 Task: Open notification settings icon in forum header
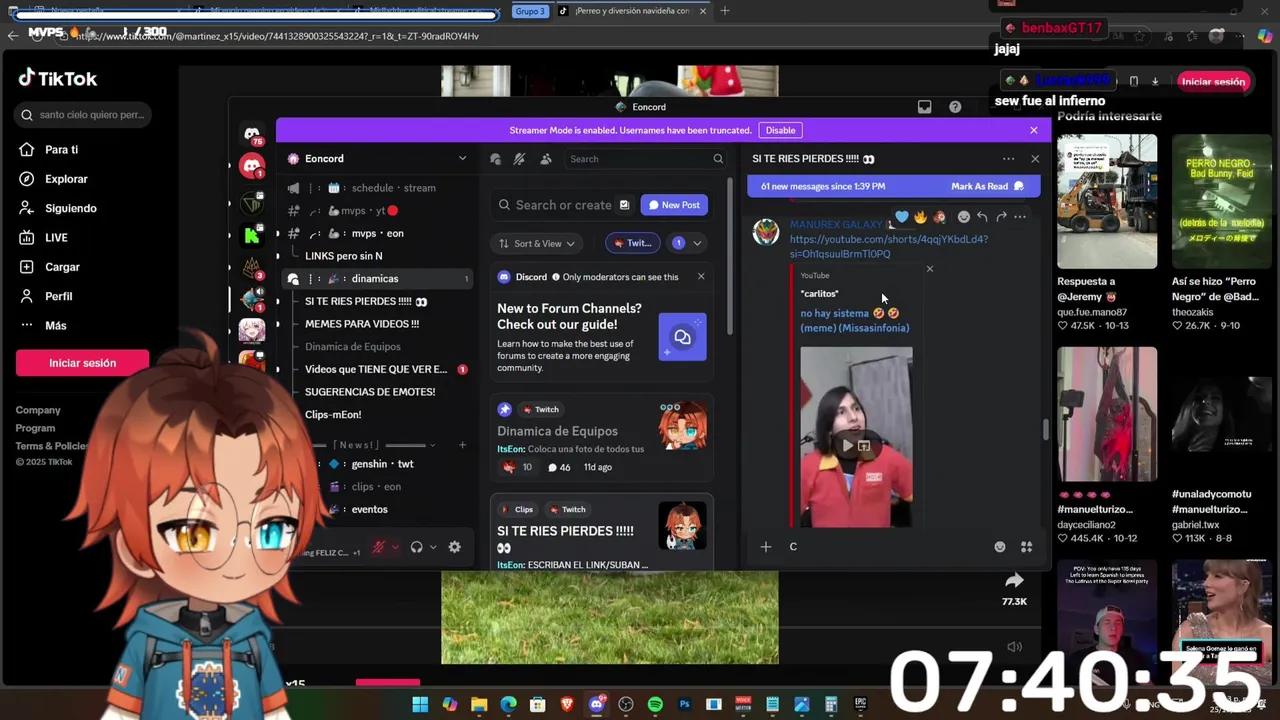(x=519, y=159)
